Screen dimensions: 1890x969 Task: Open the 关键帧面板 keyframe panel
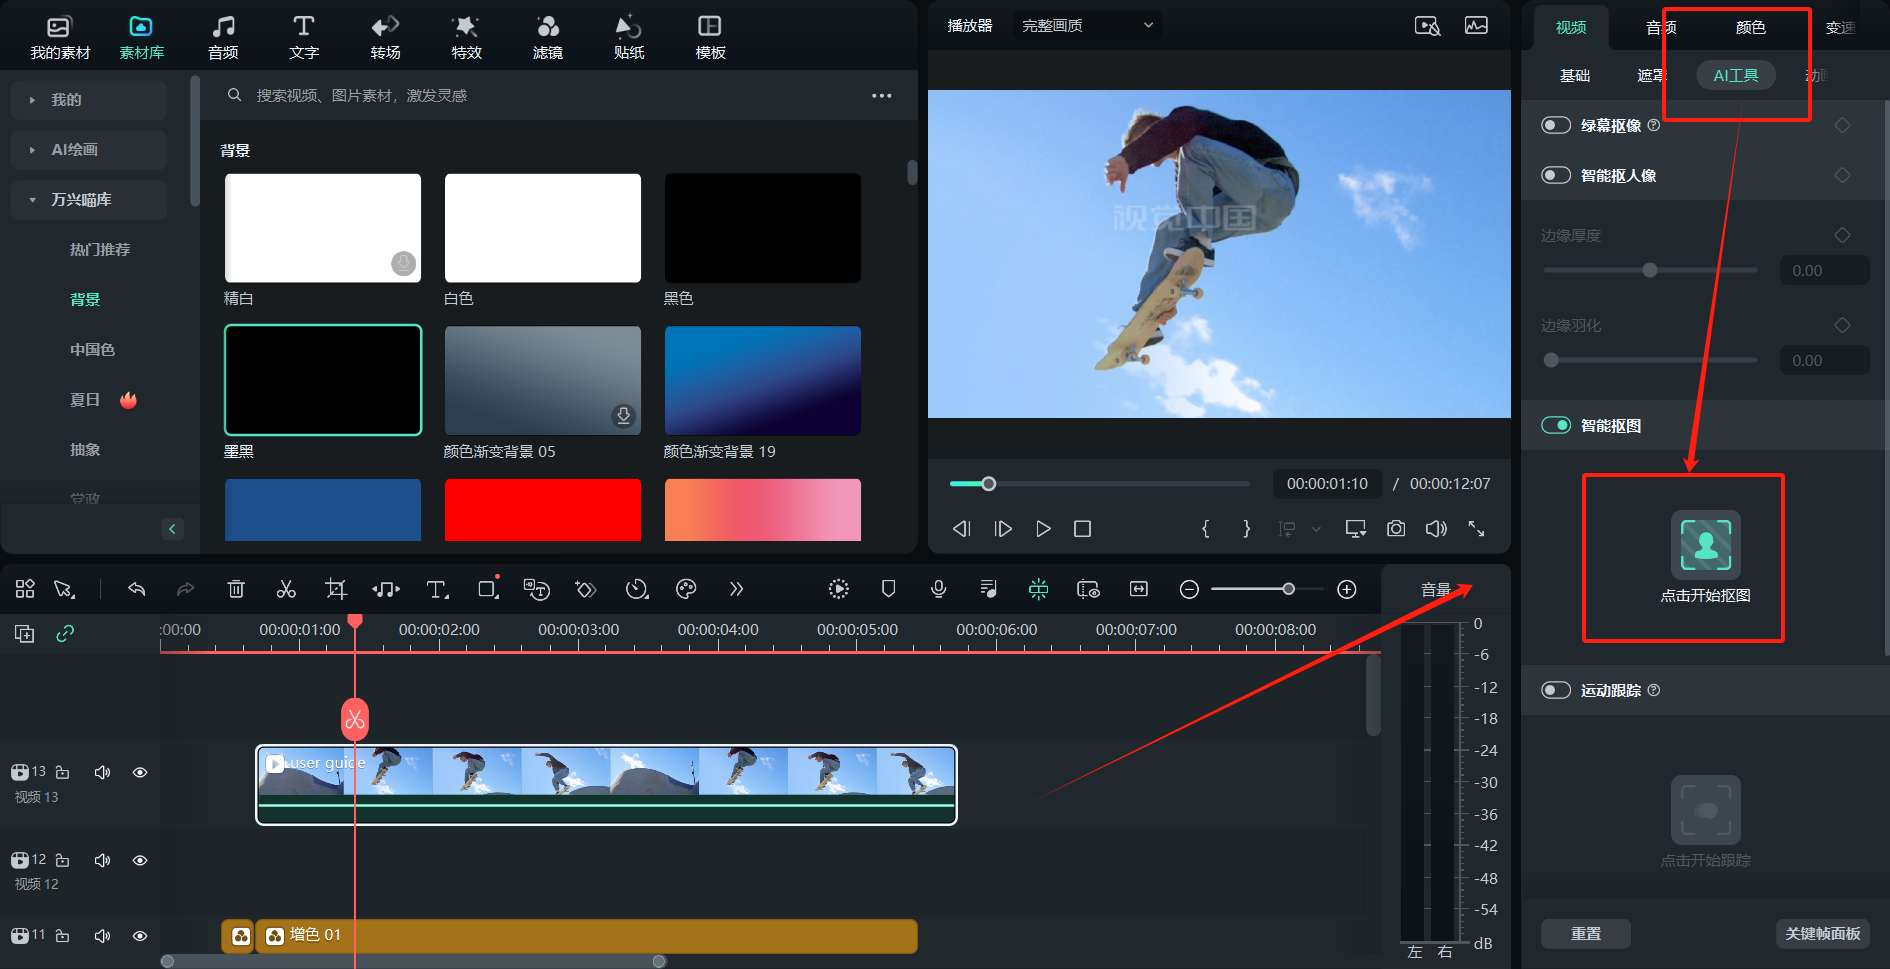point(1822,933)
